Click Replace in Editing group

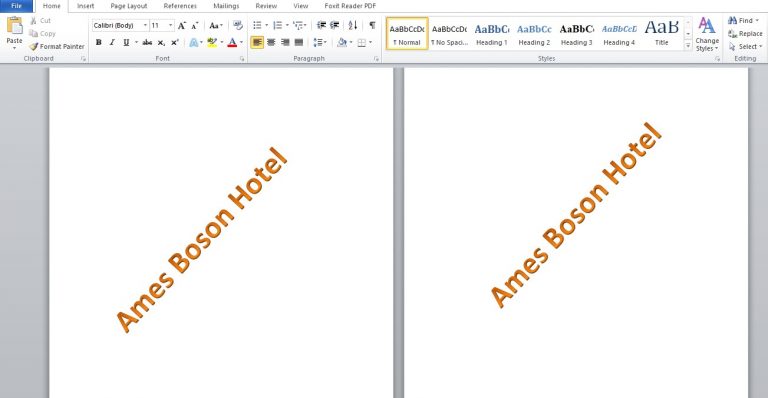point(745,34)
